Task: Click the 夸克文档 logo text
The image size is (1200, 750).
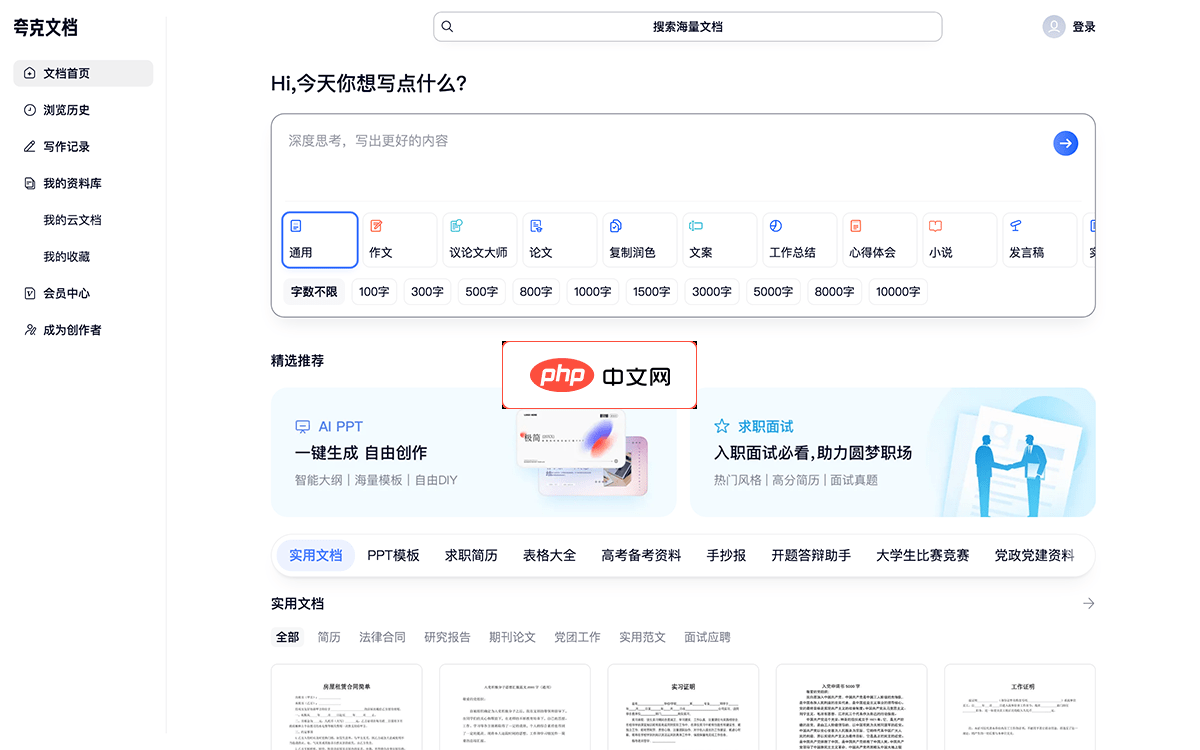Action: 45,28
